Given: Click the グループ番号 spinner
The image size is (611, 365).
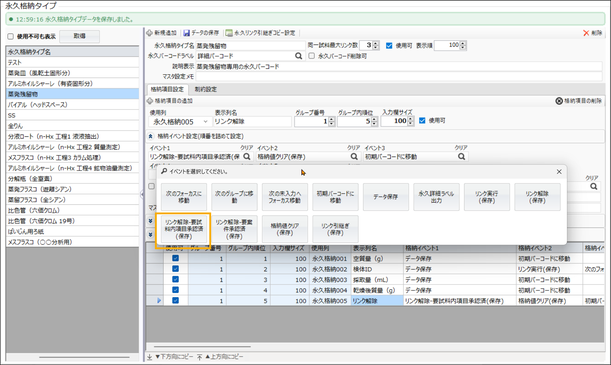Looking at the screenshot, I should point(332,122).
